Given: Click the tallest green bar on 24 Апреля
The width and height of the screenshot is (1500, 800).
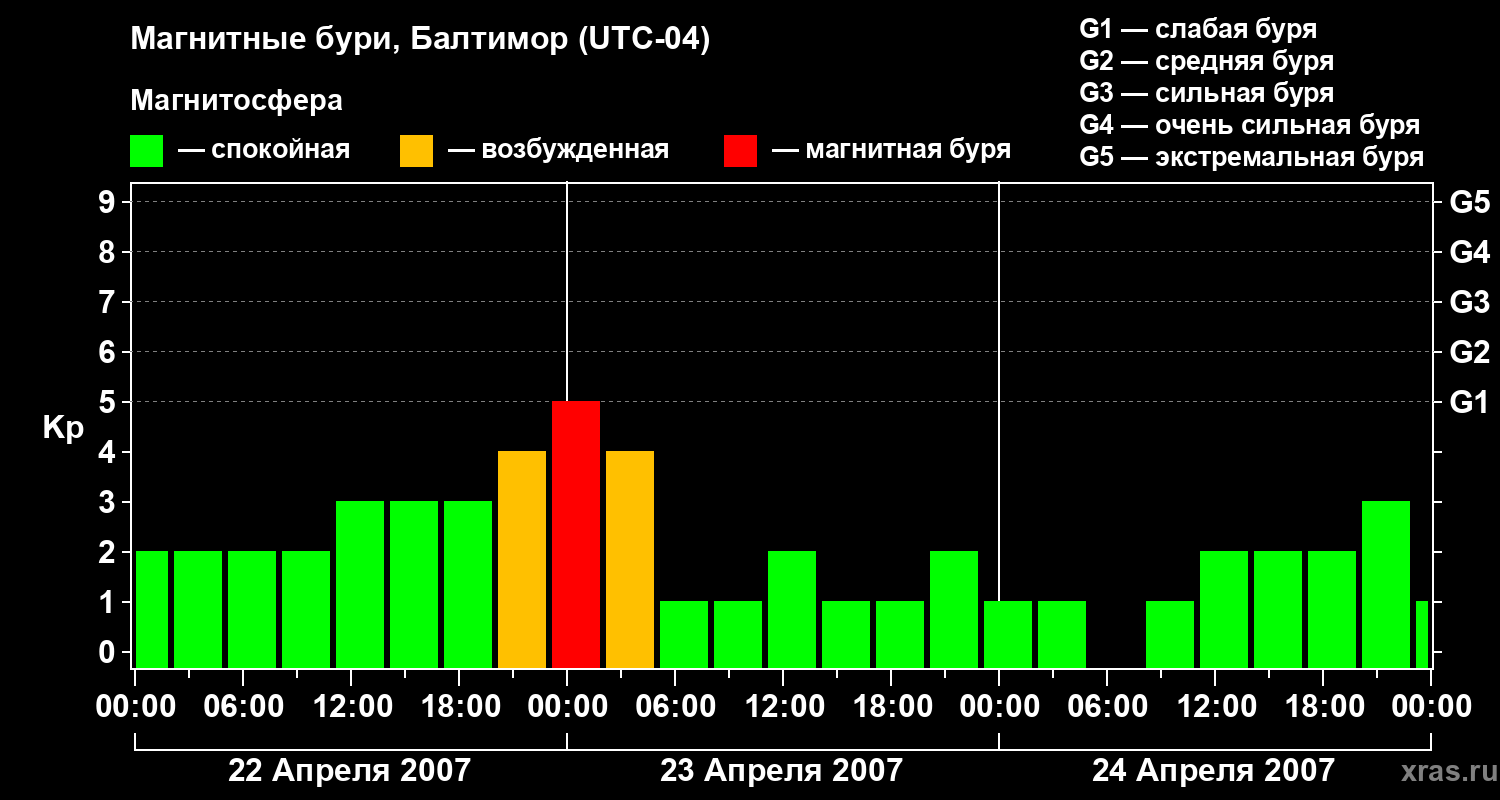Looking at the screenshot, I should (1386, 585).
